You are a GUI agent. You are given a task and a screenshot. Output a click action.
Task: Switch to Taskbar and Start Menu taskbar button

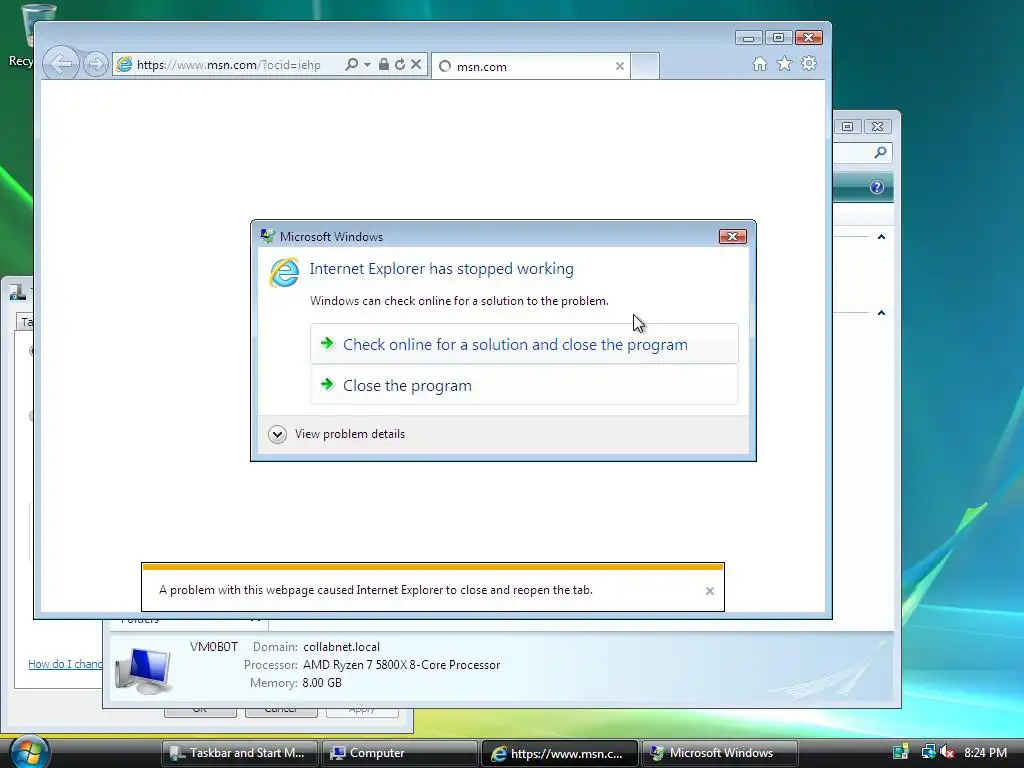(x=239, y=753)
